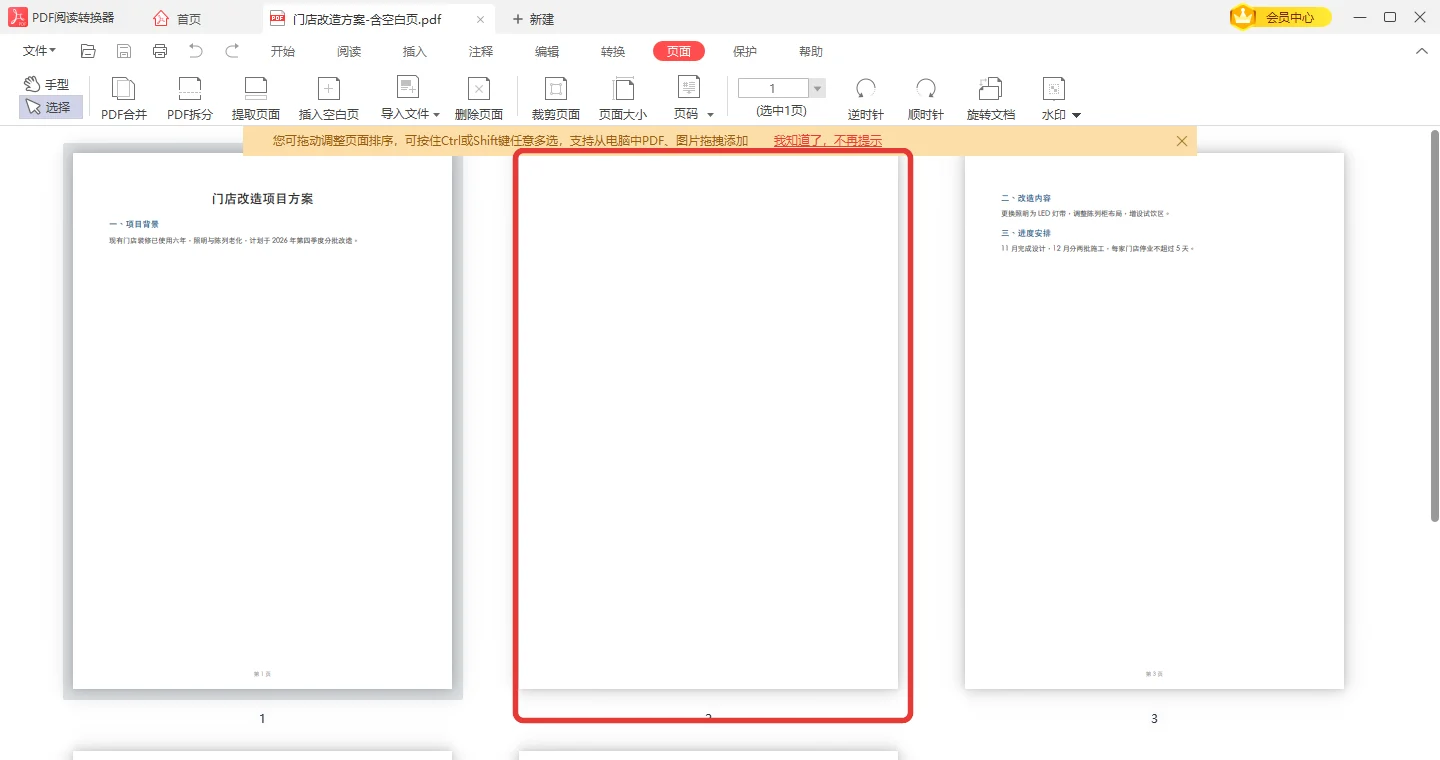Rotate page 顺时针 clockwise

click(x=926, y=99)
